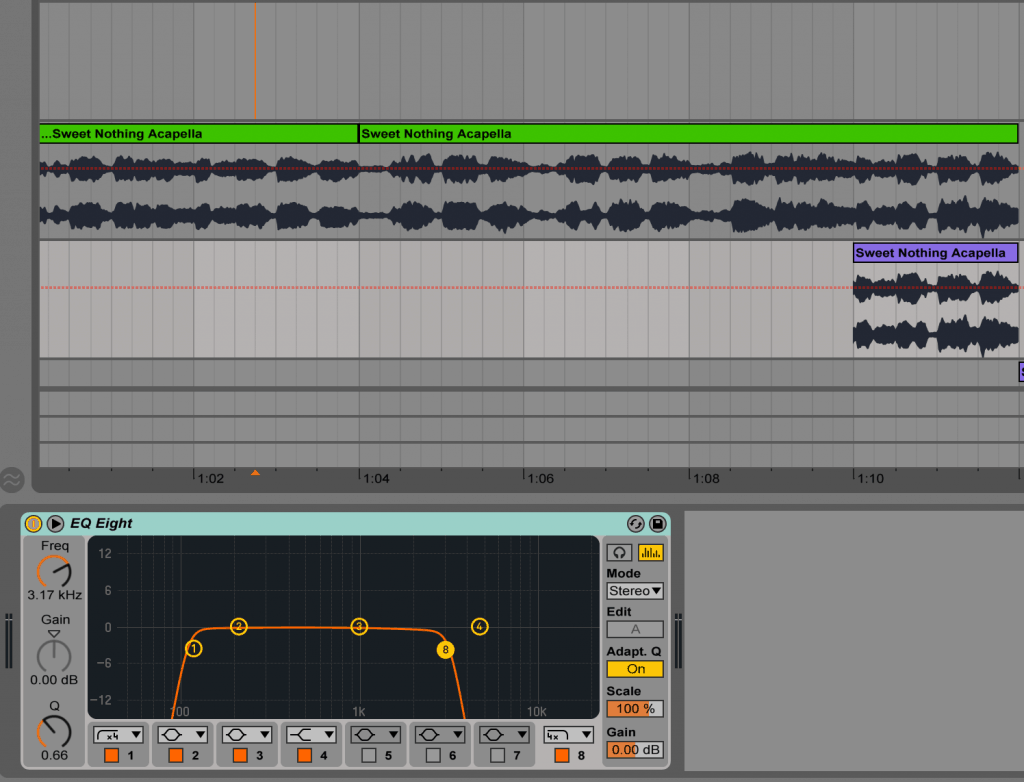Click the EQ Eight device activator button
1024x782 pixels.
pos(33,523)
